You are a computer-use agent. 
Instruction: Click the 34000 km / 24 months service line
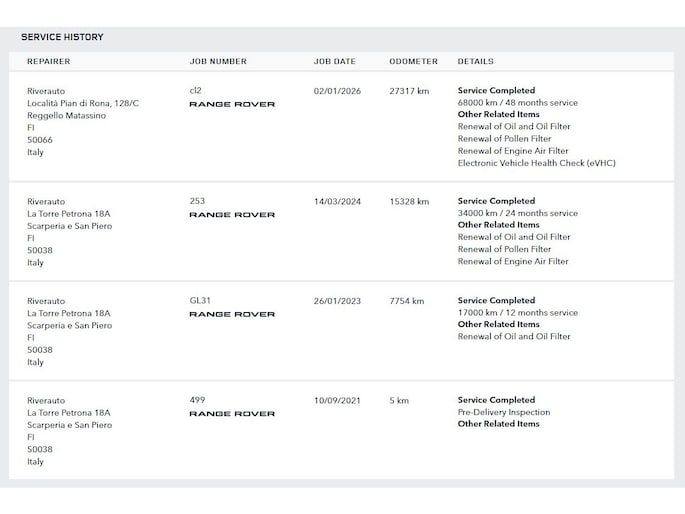(517, 213)
